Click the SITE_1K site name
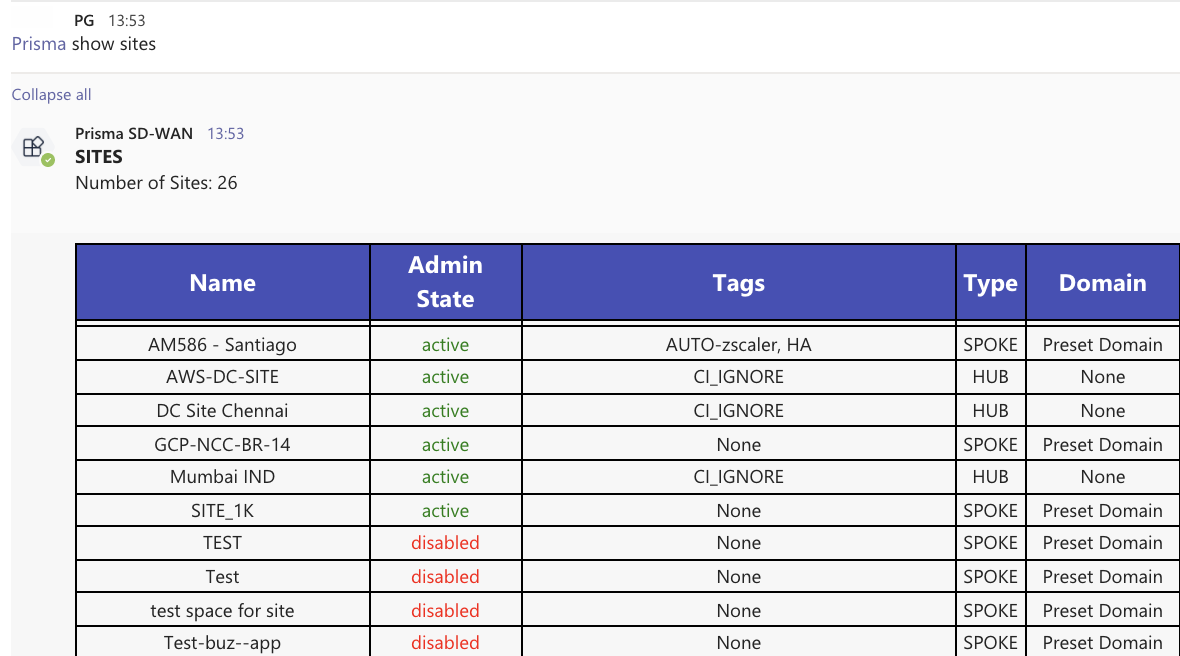Screen dimensions: 1180x656 point(222,511)
